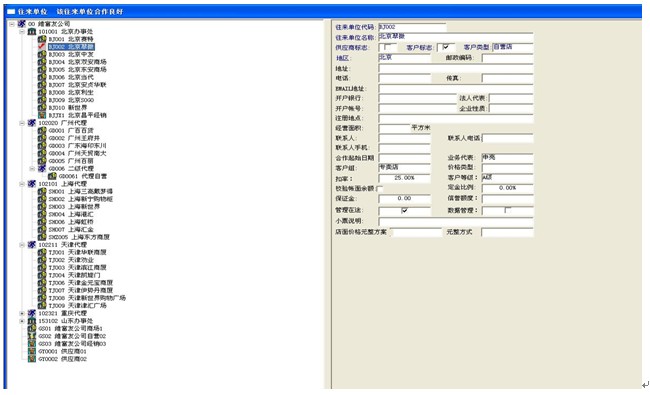Click the root company icon of node 00
This screenshot has width=650, height=395.
tap(22, 24)
